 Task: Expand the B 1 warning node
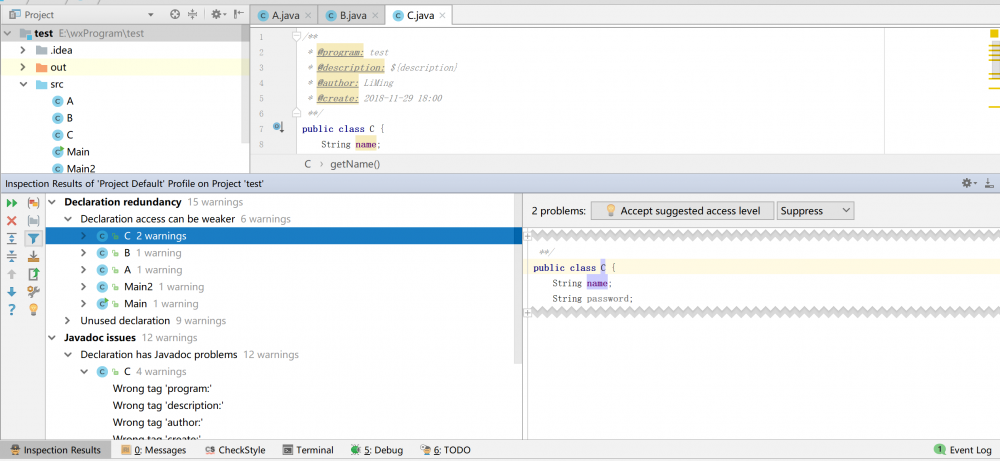84,253
